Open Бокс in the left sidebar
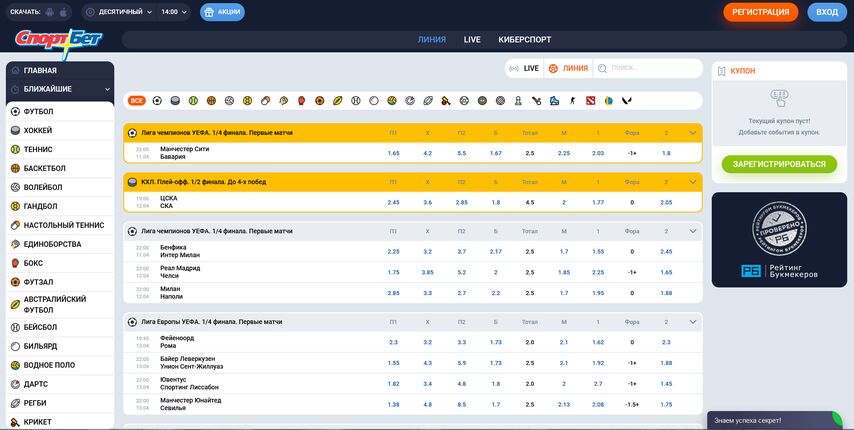This screenshot has height=430, width=854. tap(60, 263)
